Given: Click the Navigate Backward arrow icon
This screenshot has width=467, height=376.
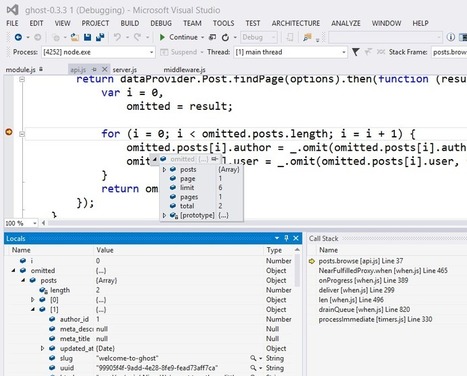Looking at the screenshot, I should (x=18, y=37).
